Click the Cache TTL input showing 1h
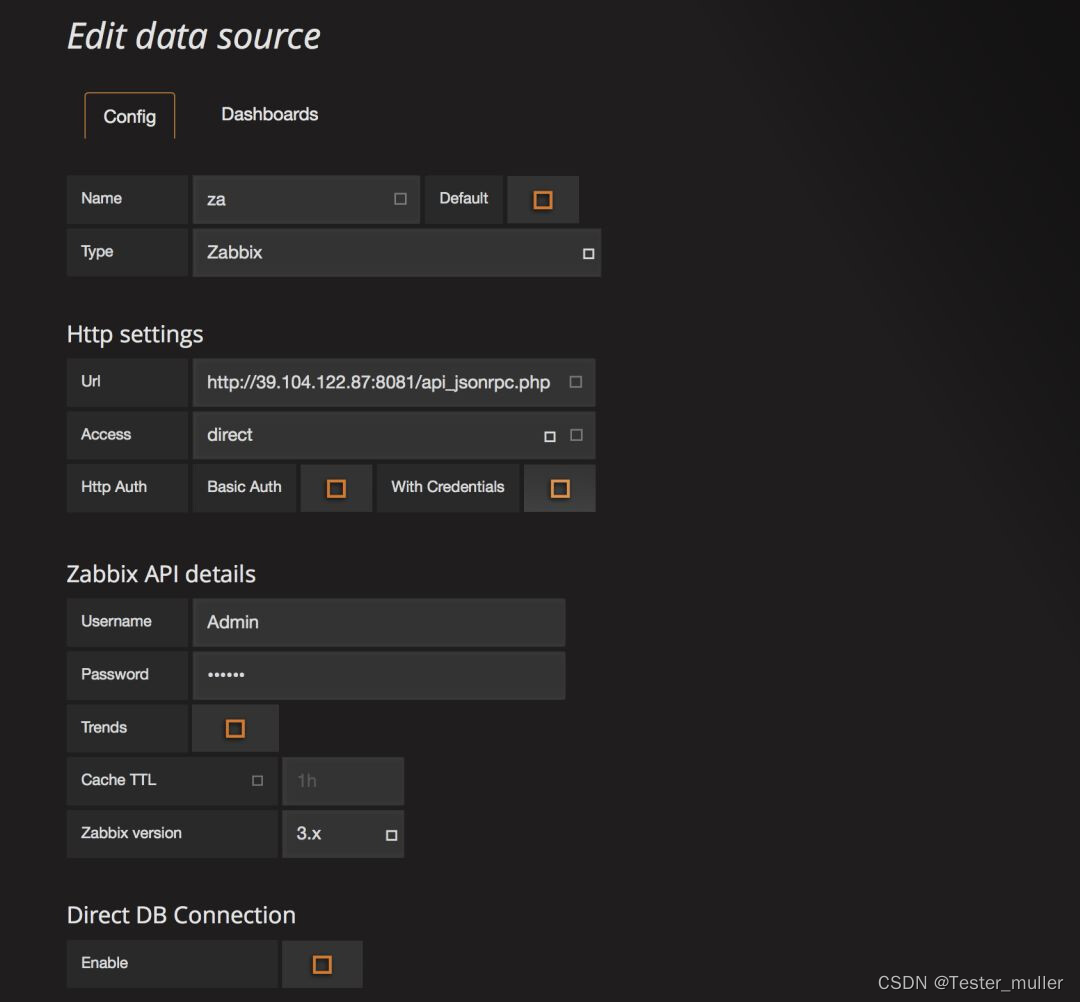The image size is (1080, 1002). (343, 782)
